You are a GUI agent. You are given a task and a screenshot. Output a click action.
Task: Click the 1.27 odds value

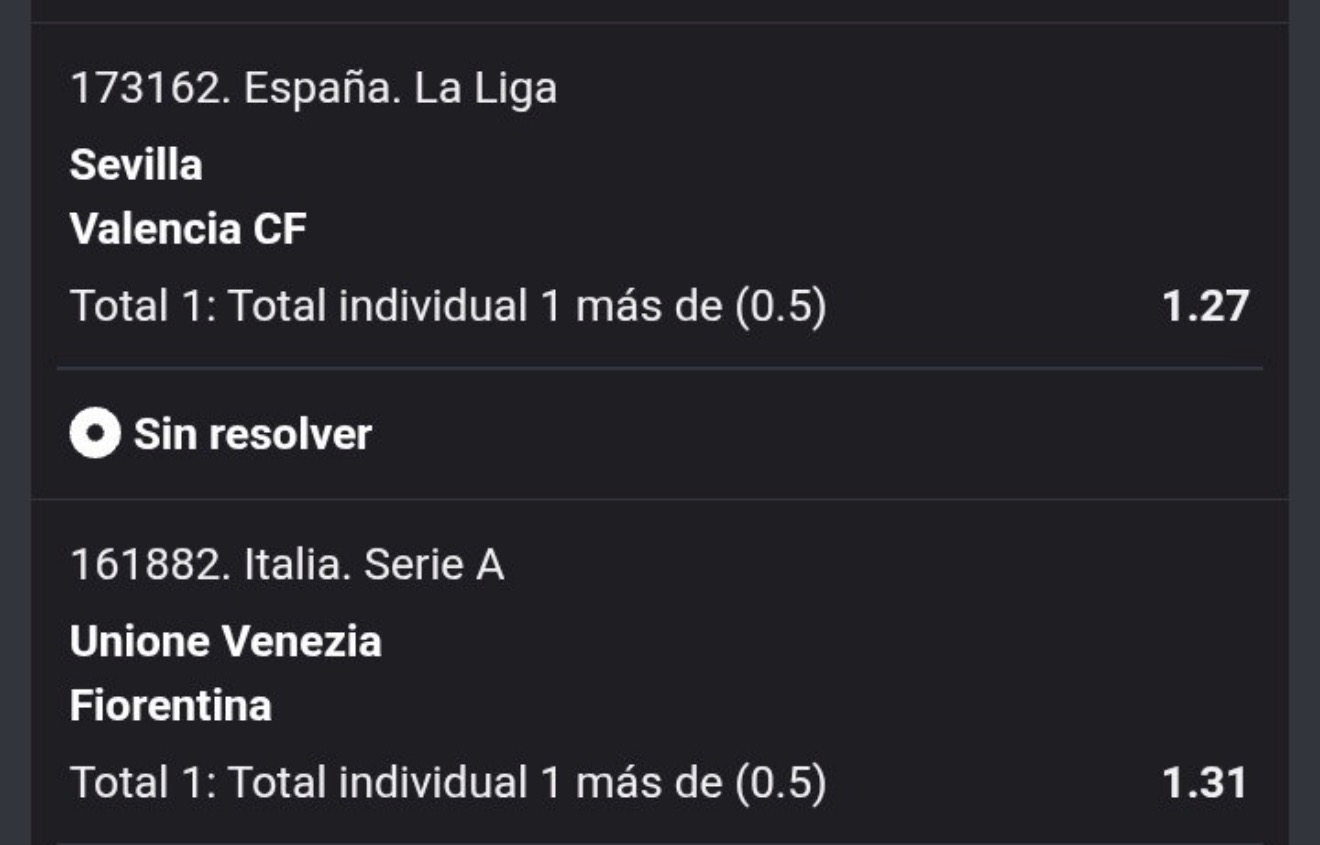[1205, 306]
